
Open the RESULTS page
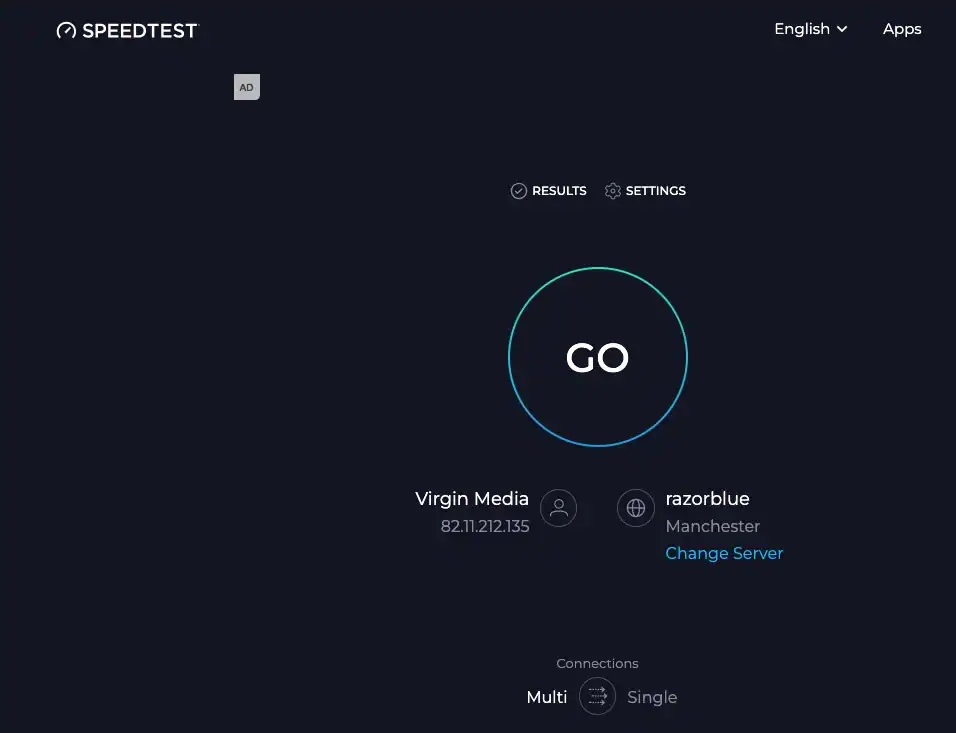pos(556,190)
